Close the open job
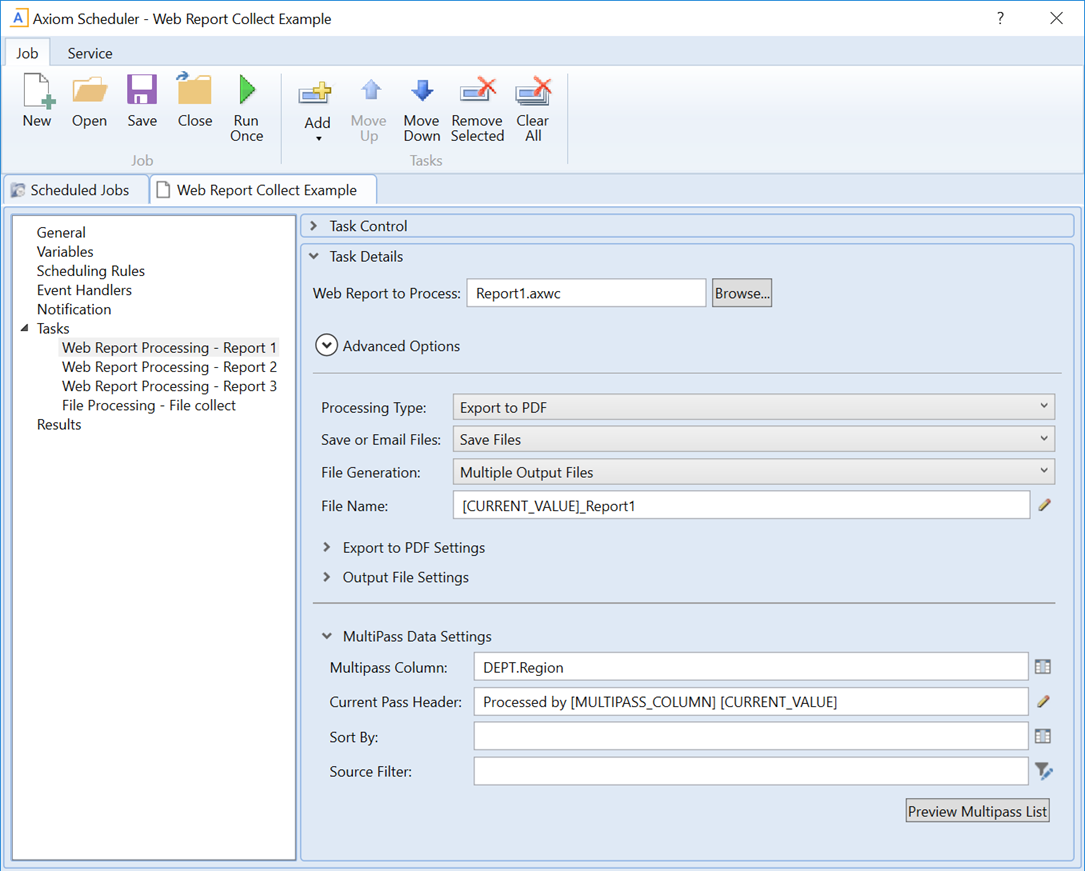1085x871 pixels. pos(194,100)
